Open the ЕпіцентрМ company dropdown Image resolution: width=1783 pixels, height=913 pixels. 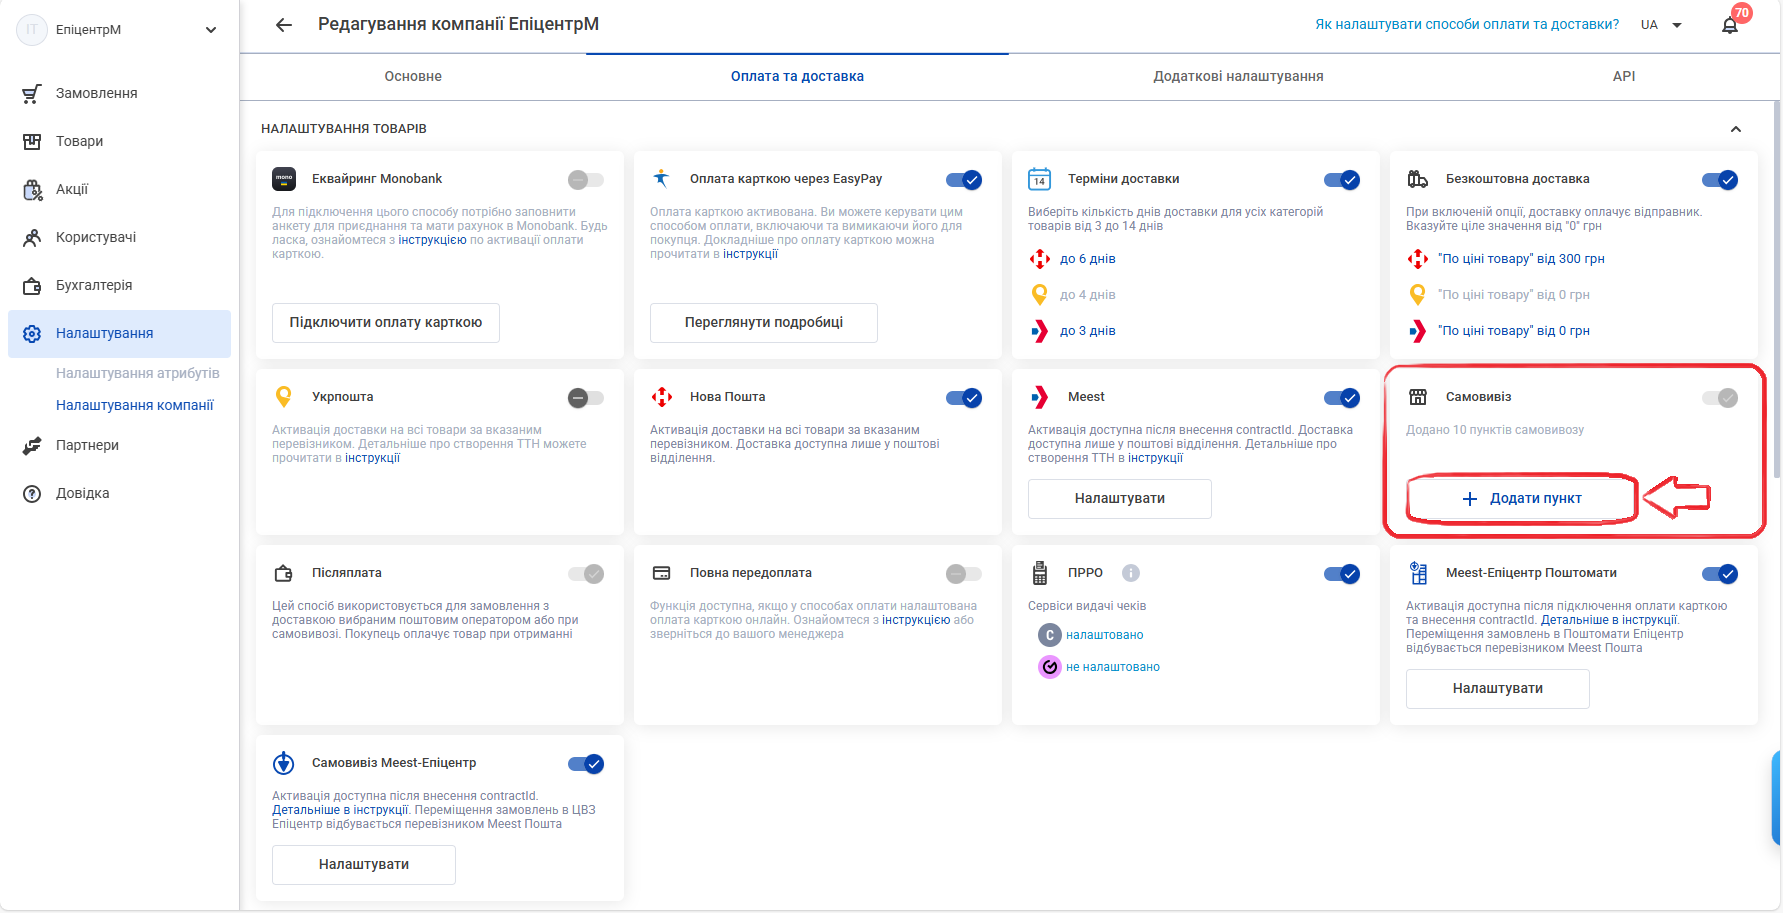tap(211, 30)
